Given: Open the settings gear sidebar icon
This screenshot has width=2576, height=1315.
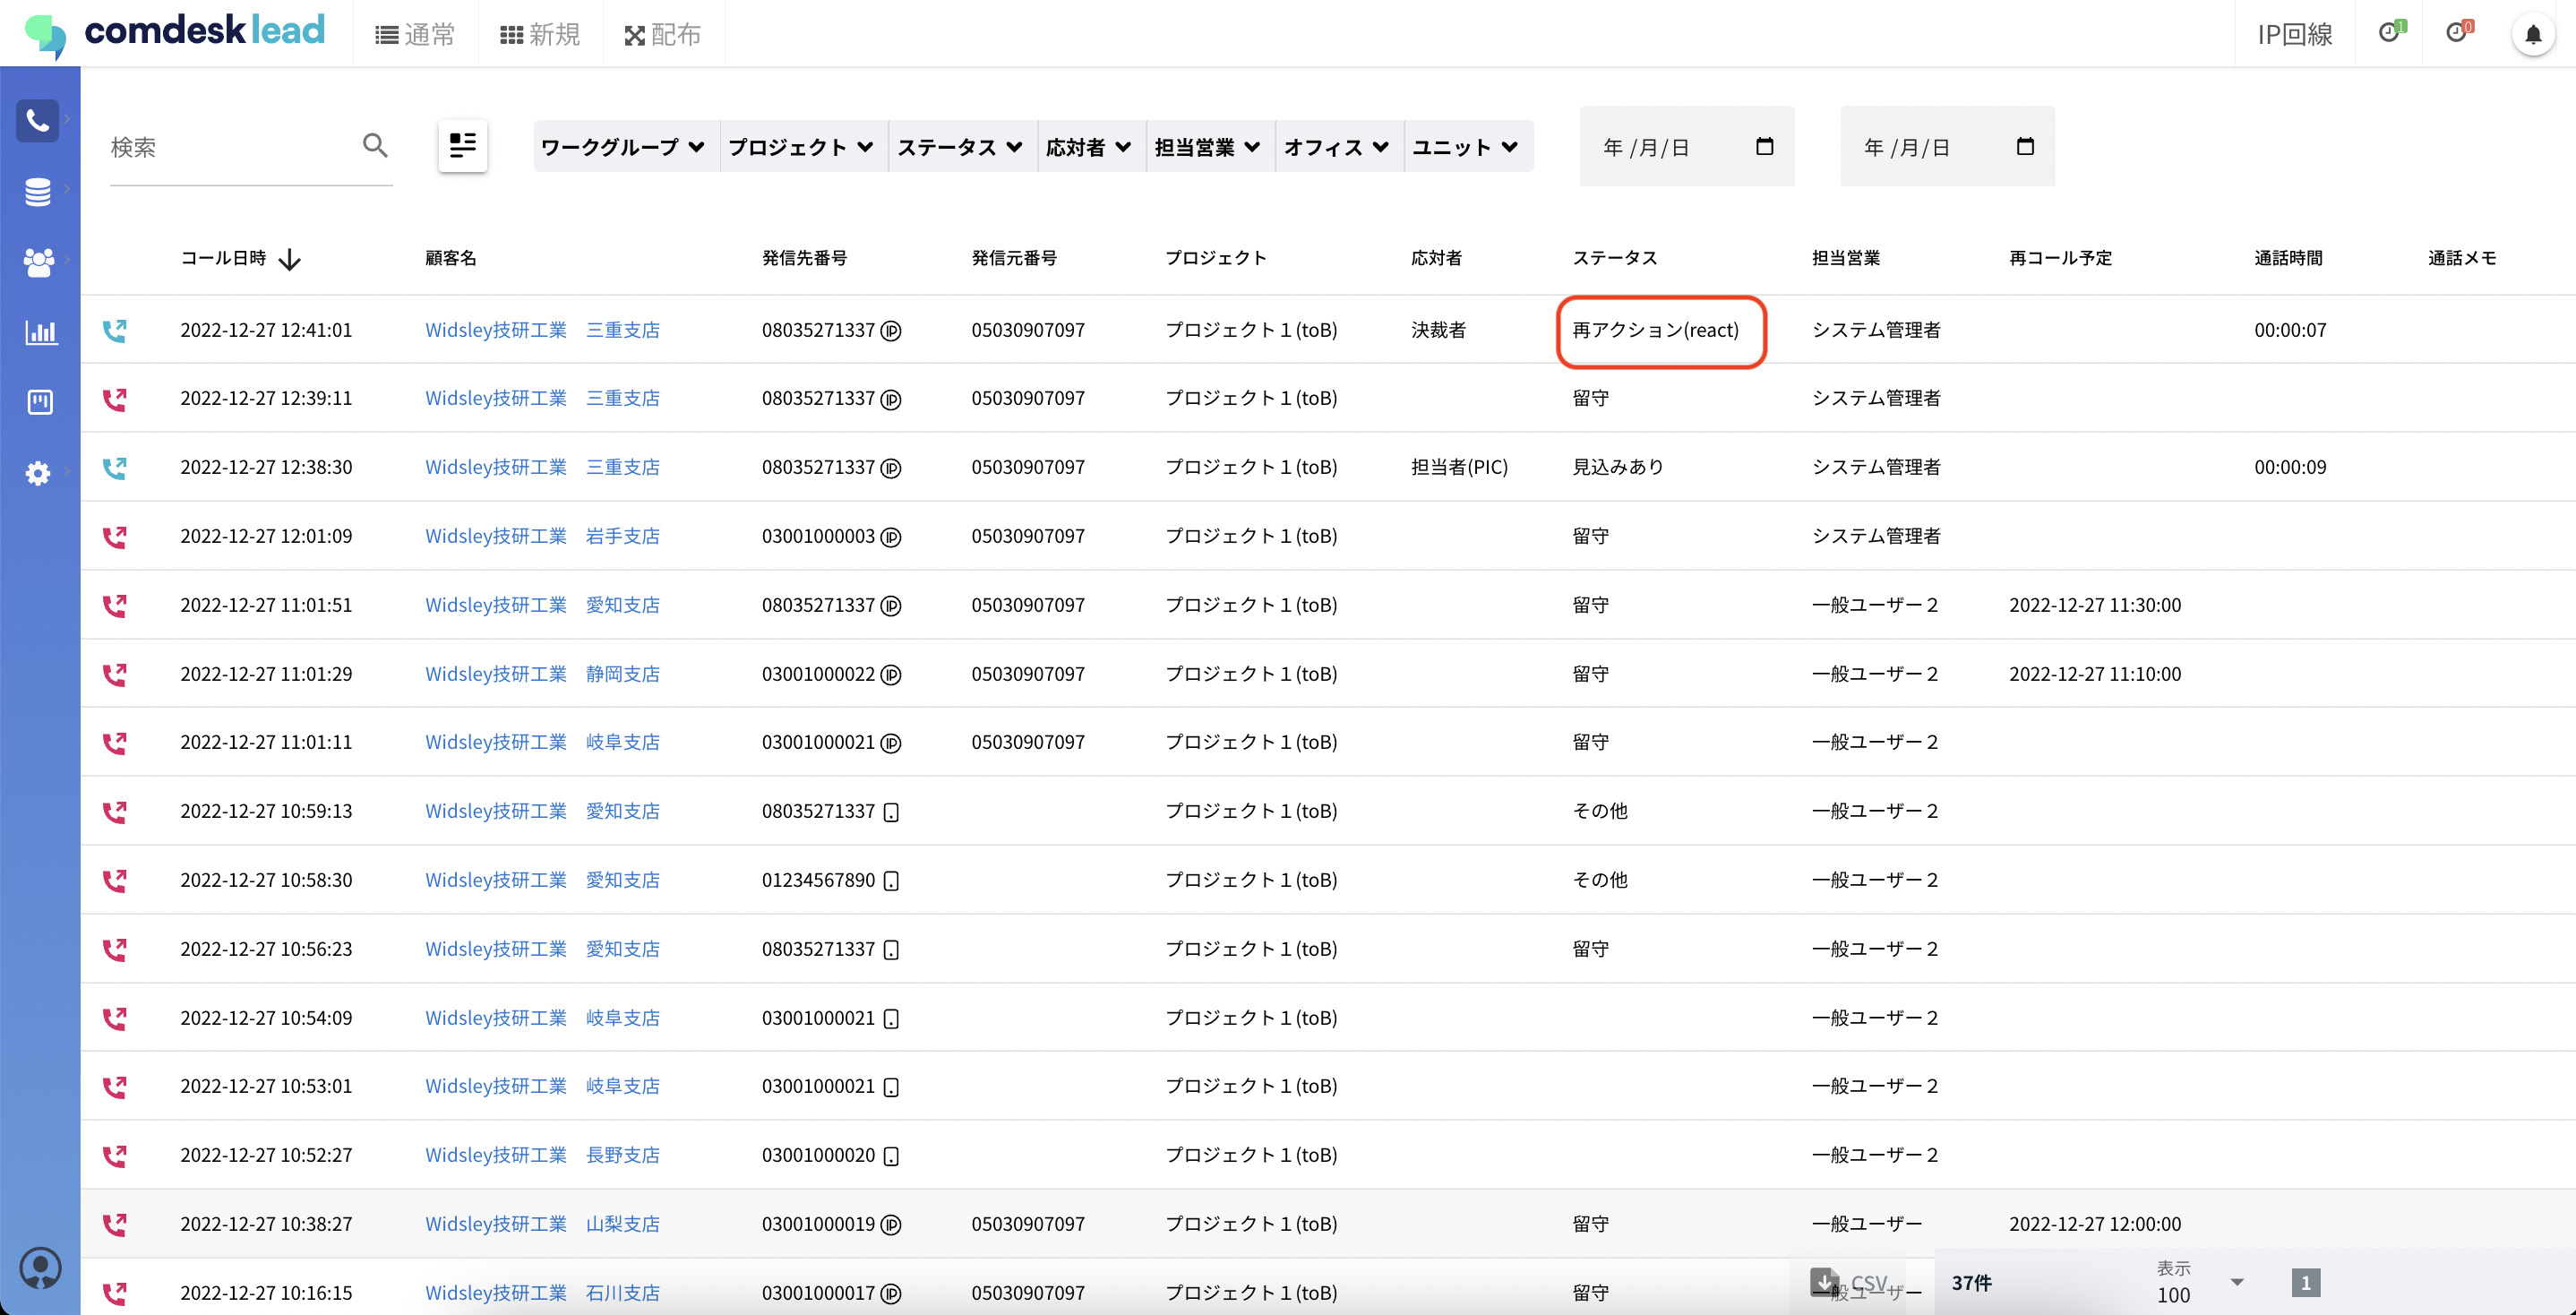Looking at the screenshot, I should pos(38,472).
